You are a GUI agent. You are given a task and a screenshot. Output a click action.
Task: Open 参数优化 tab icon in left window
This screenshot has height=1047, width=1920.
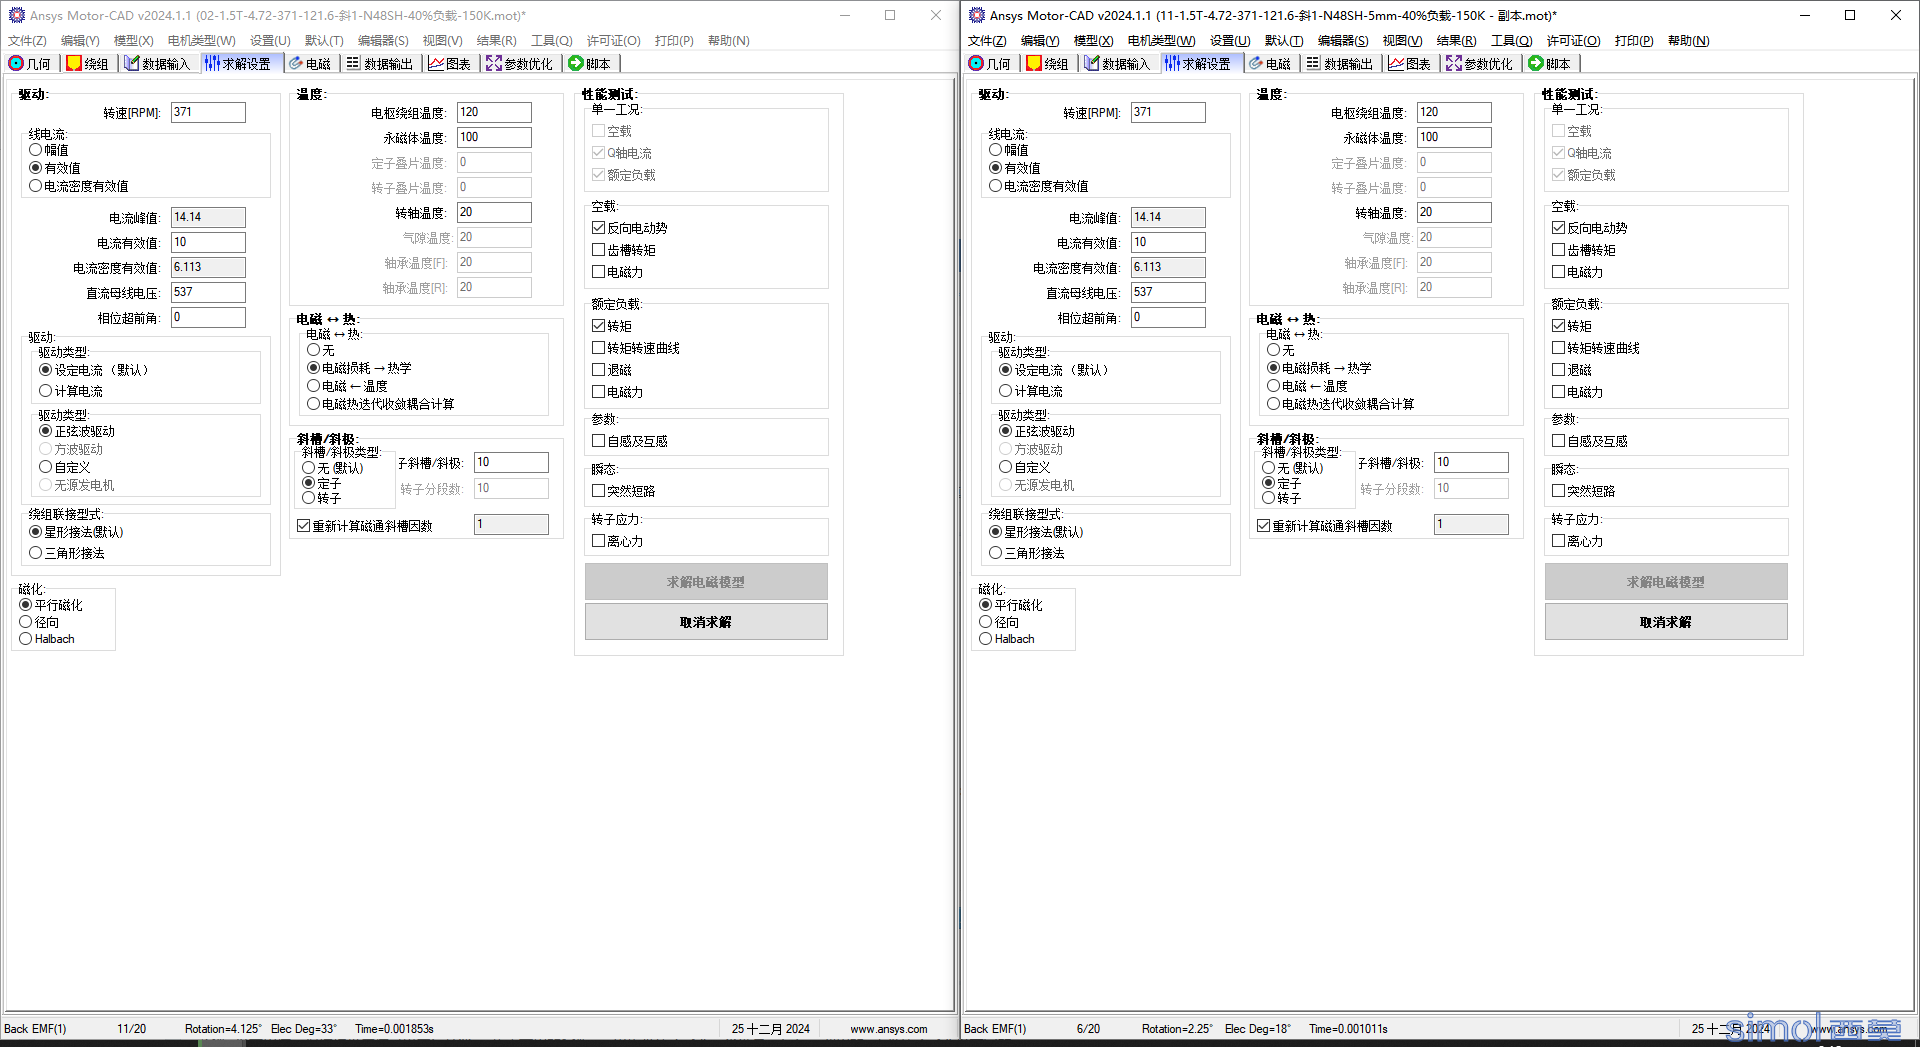click(x=494, y=63)
